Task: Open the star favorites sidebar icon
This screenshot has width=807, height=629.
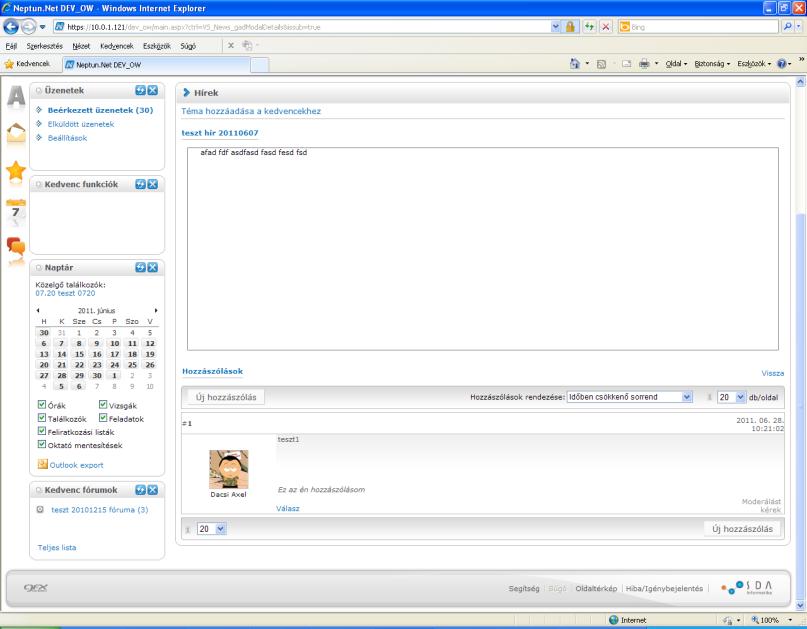Action: pyautogui.click(x=16, y=171)
